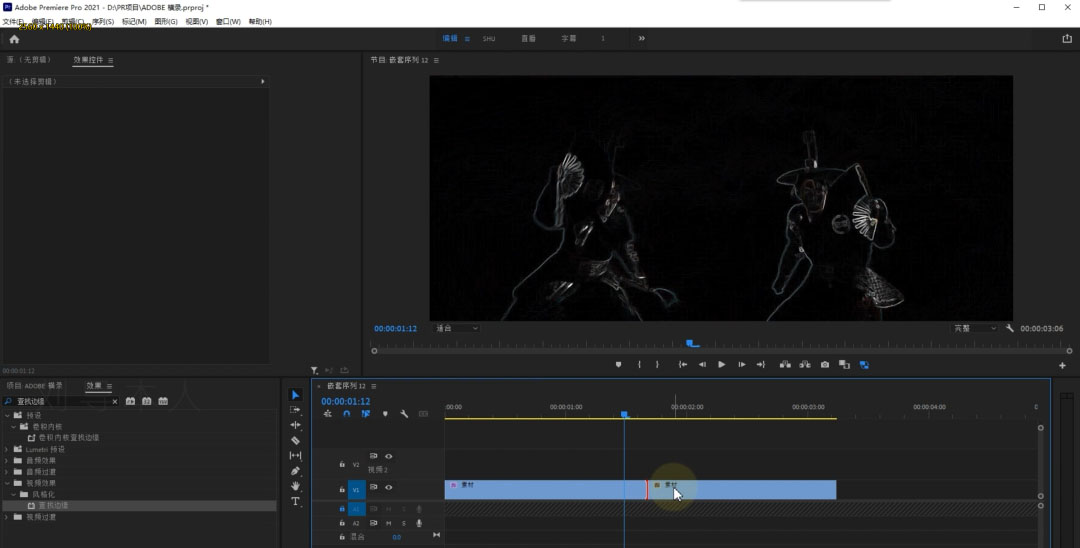This screenshot has width=1080, height=548.
Task: Go to In point
Action: coord(683,365)
